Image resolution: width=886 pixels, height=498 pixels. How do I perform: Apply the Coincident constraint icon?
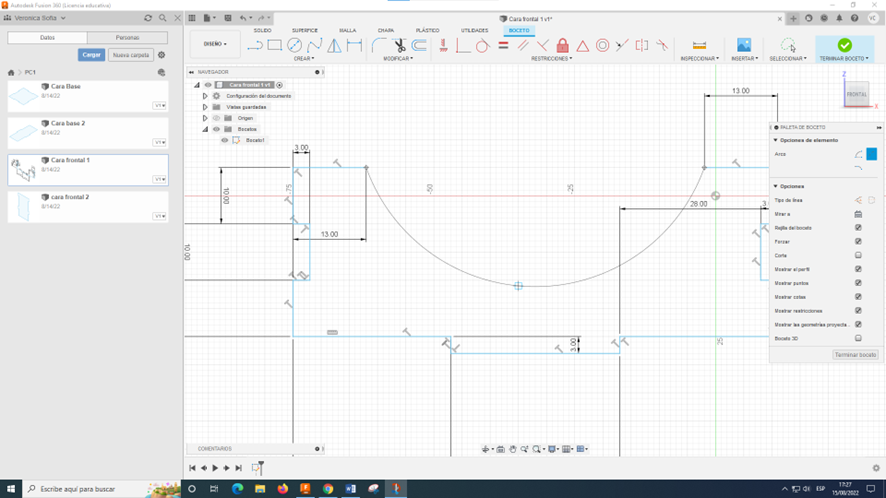[x=463, y=45]
